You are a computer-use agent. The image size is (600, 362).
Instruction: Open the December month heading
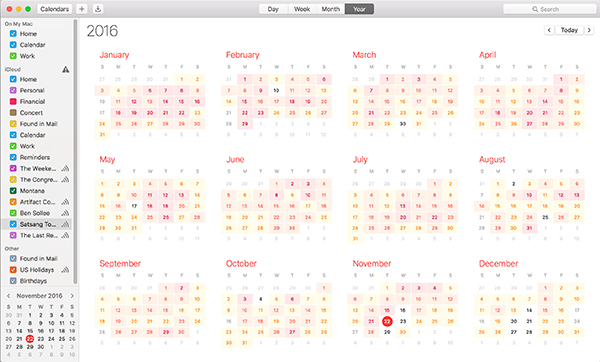coord(499,264)
